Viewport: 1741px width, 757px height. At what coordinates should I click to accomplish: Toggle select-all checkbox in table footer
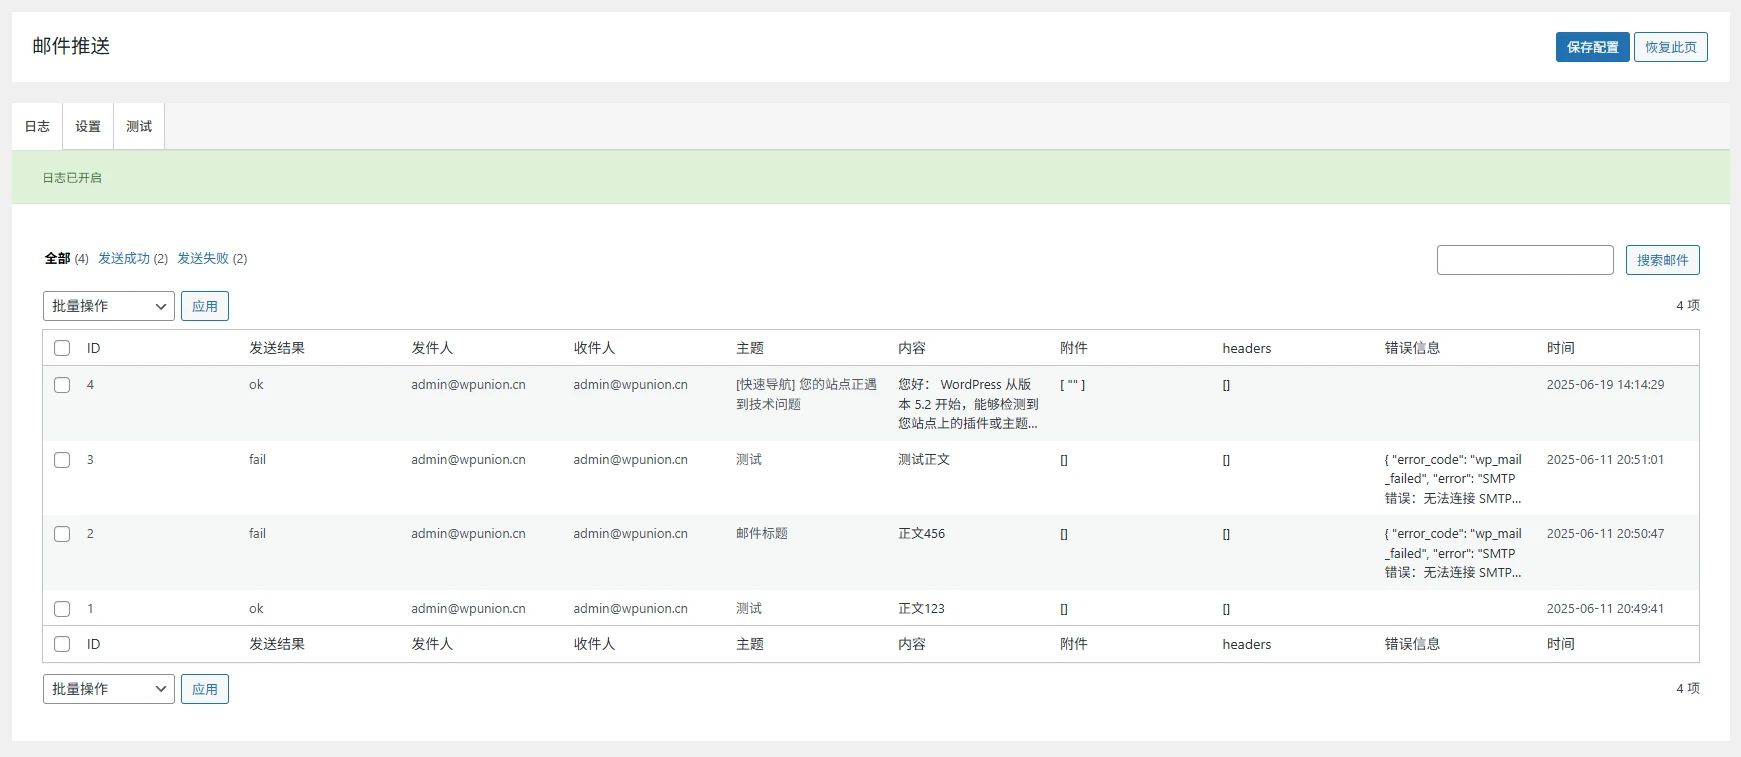(x=62, y=644)
